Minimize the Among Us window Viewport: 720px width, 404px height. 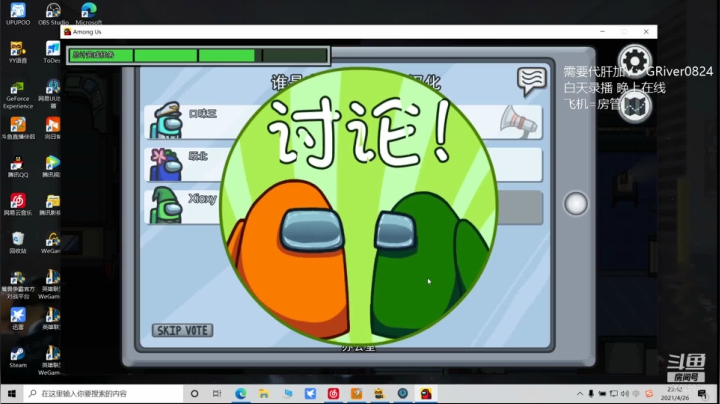tap(602, 32)
